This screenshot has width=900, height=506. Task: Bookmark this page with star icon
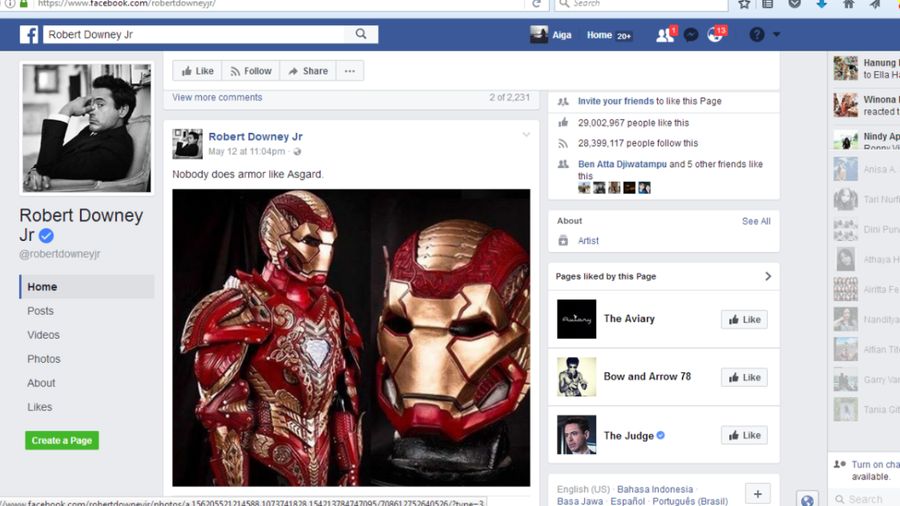tap(744, 4)
